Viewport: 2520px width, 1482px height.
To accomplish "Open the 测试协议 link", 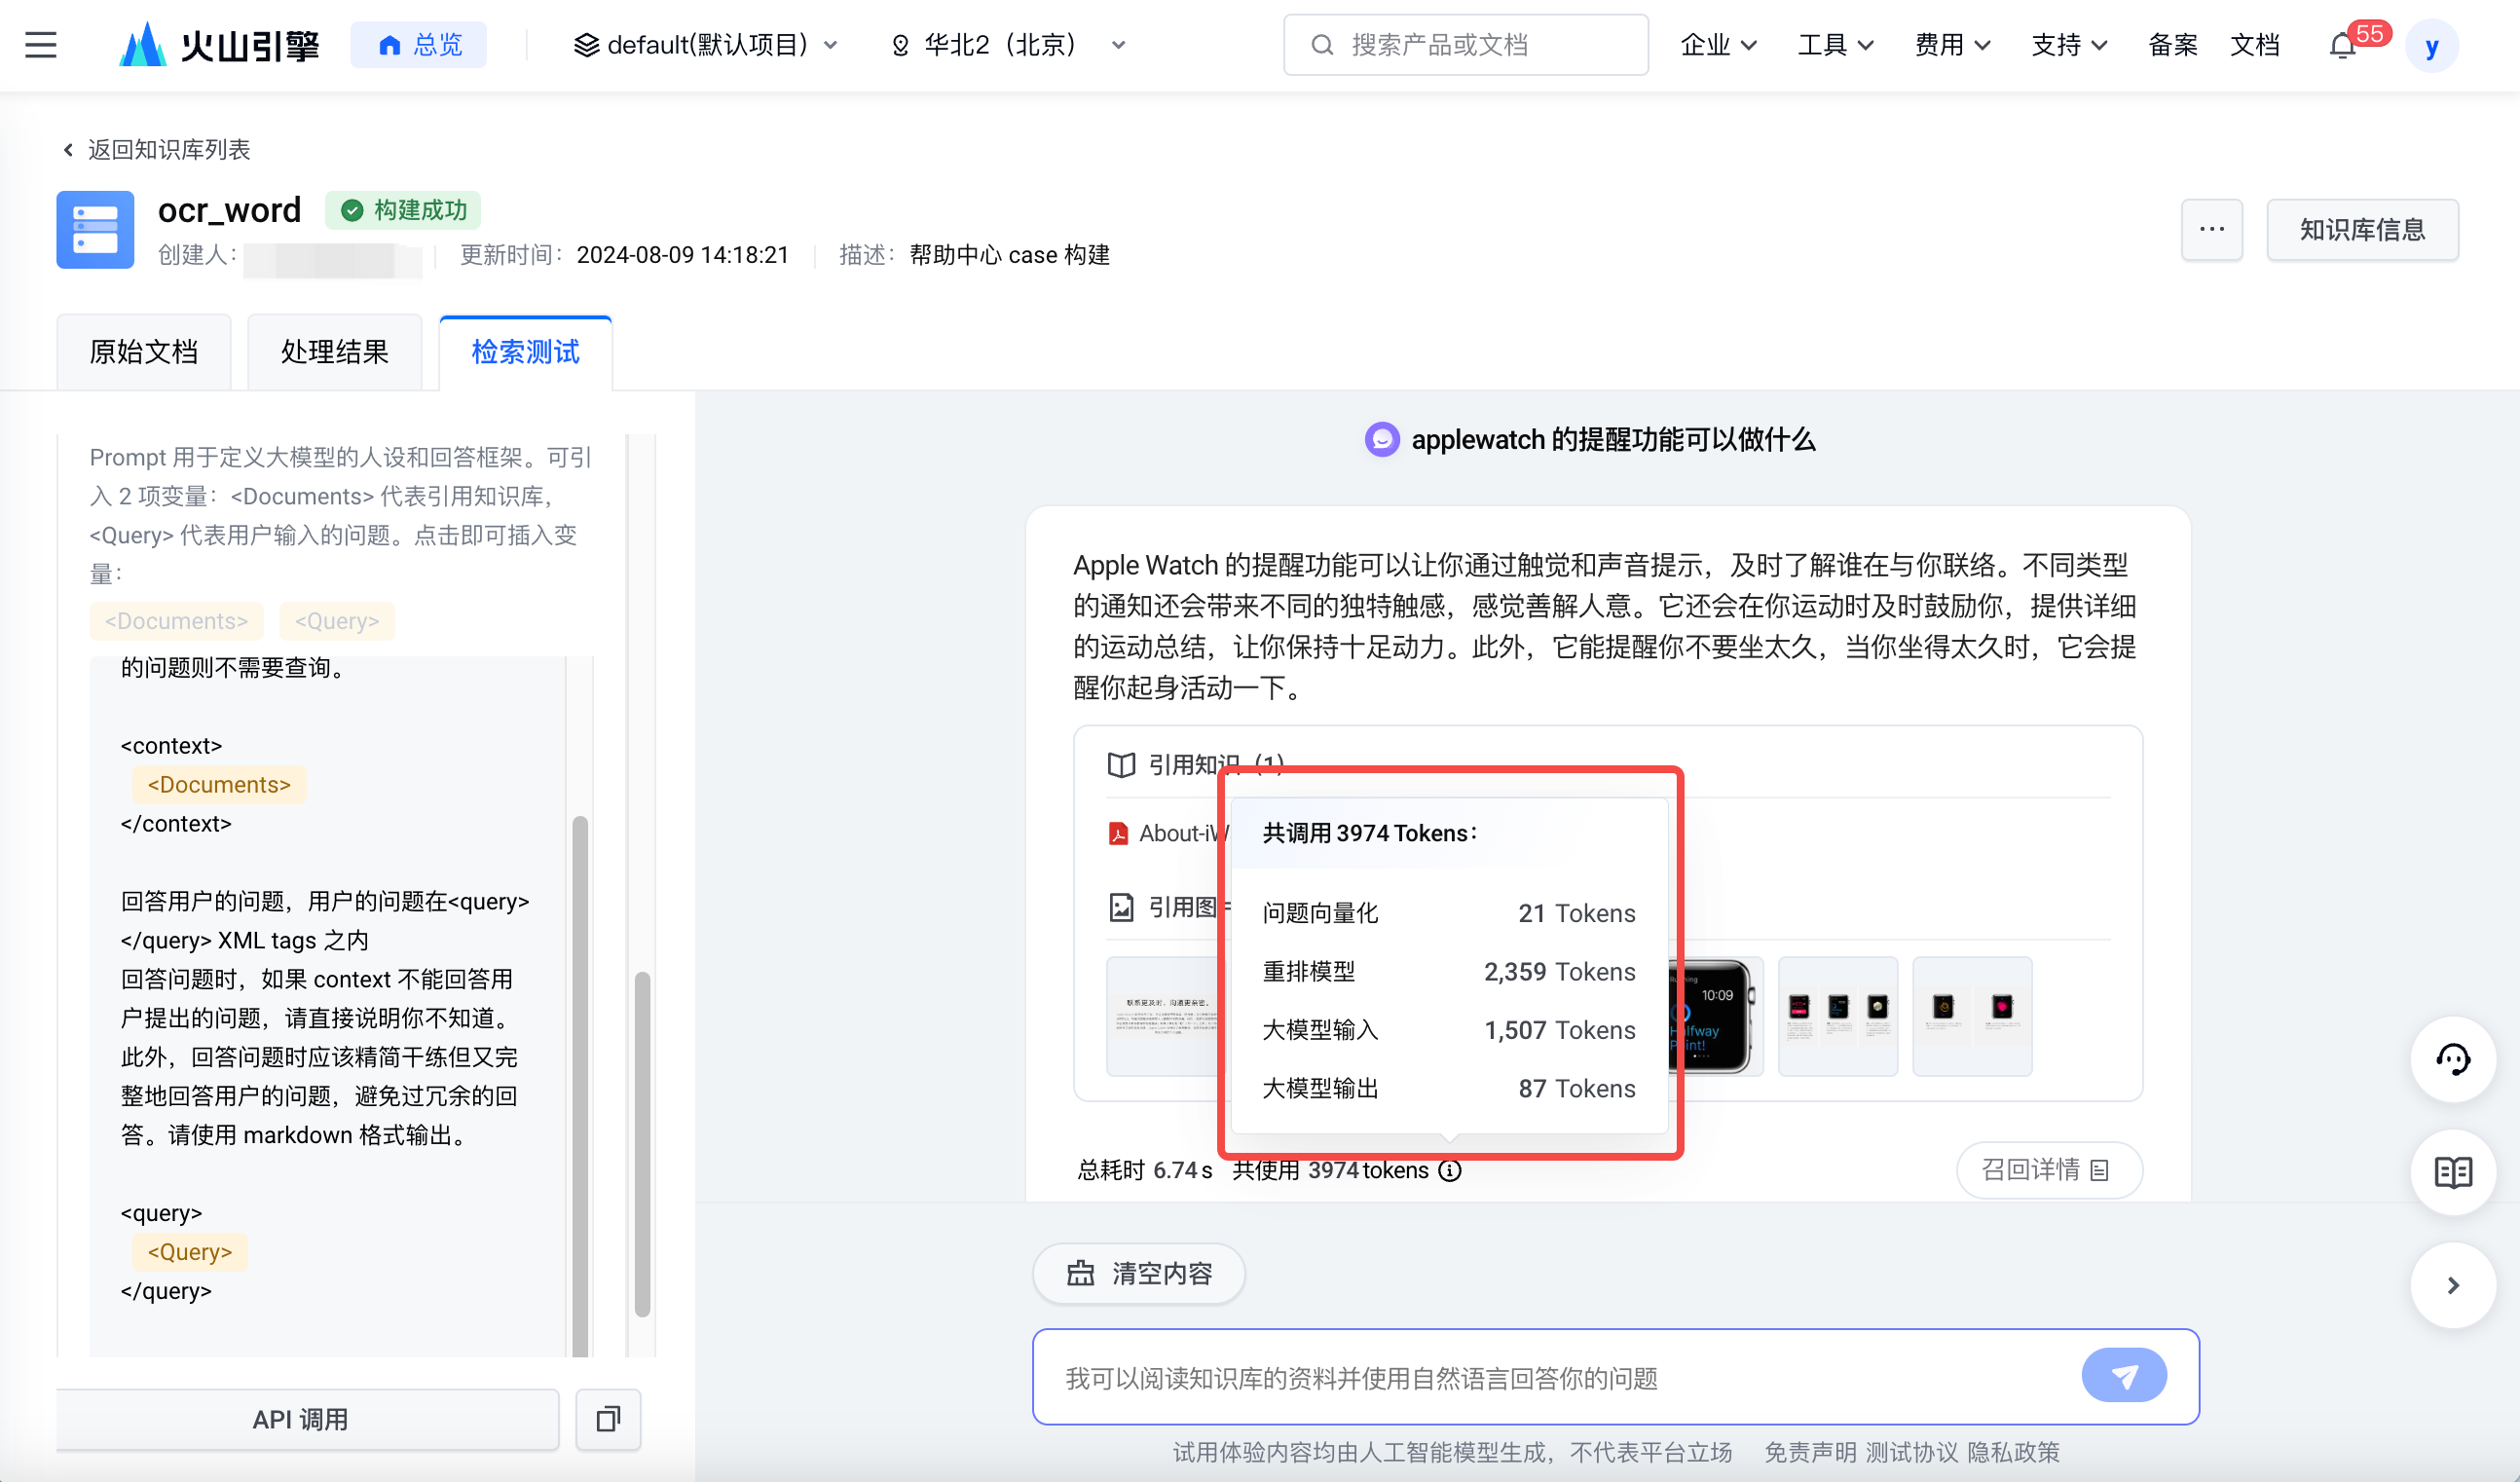I will click(1911, 1452).
